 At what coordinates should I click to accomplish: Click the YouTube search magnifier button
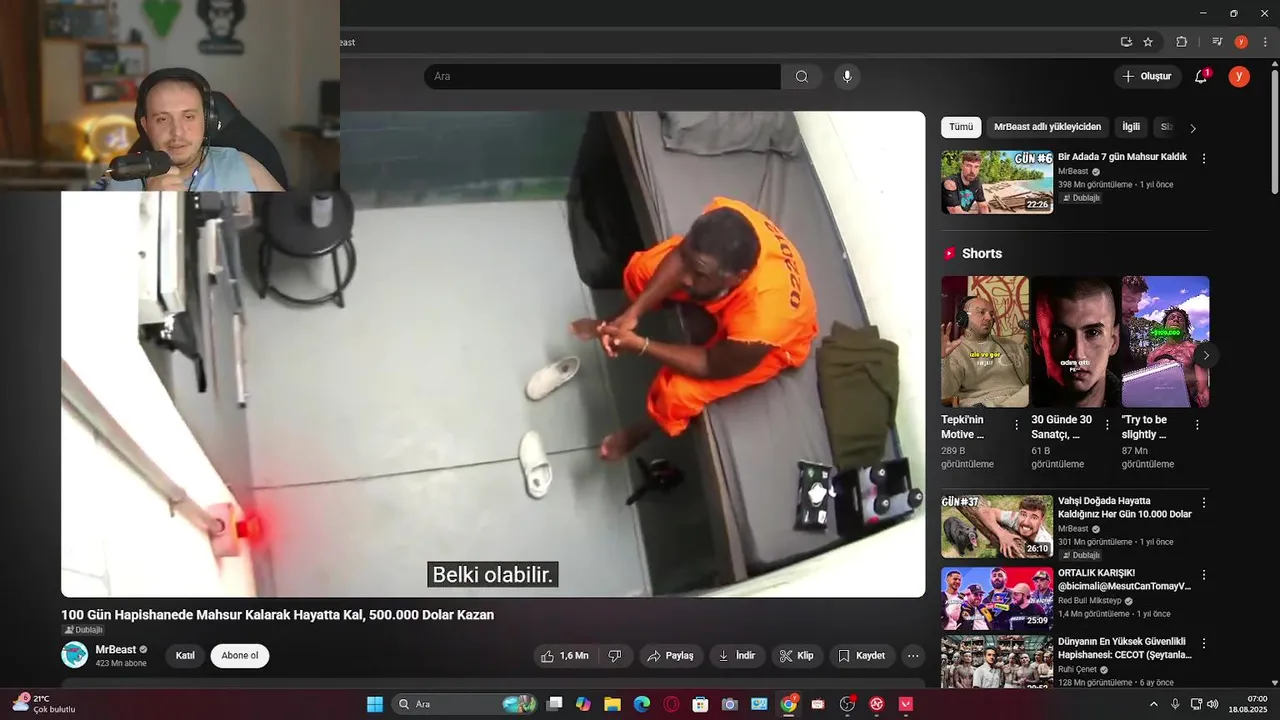[802, 77]
